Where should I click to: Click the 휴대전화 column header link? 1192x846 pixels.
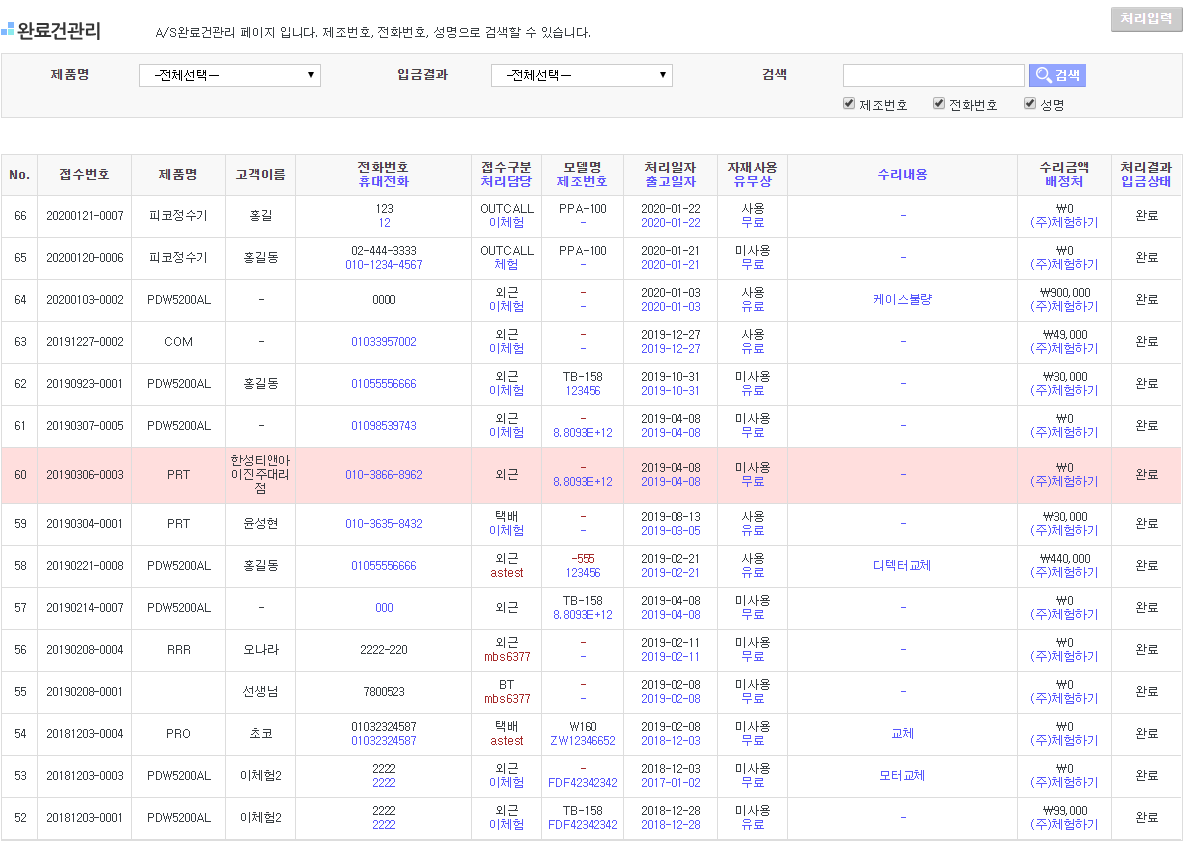383,182
